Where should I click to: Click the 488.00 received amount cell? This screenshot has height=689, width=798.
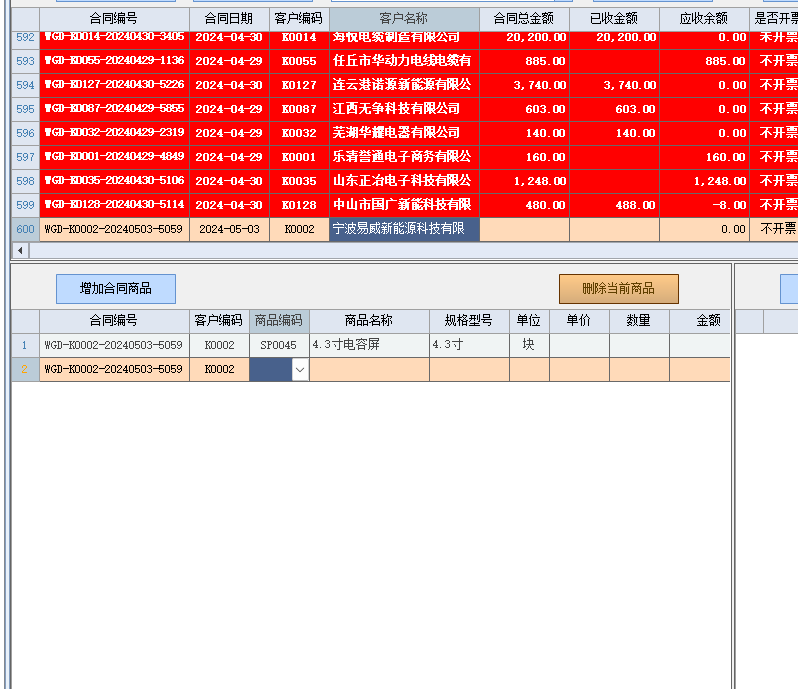tap(614, 205)
